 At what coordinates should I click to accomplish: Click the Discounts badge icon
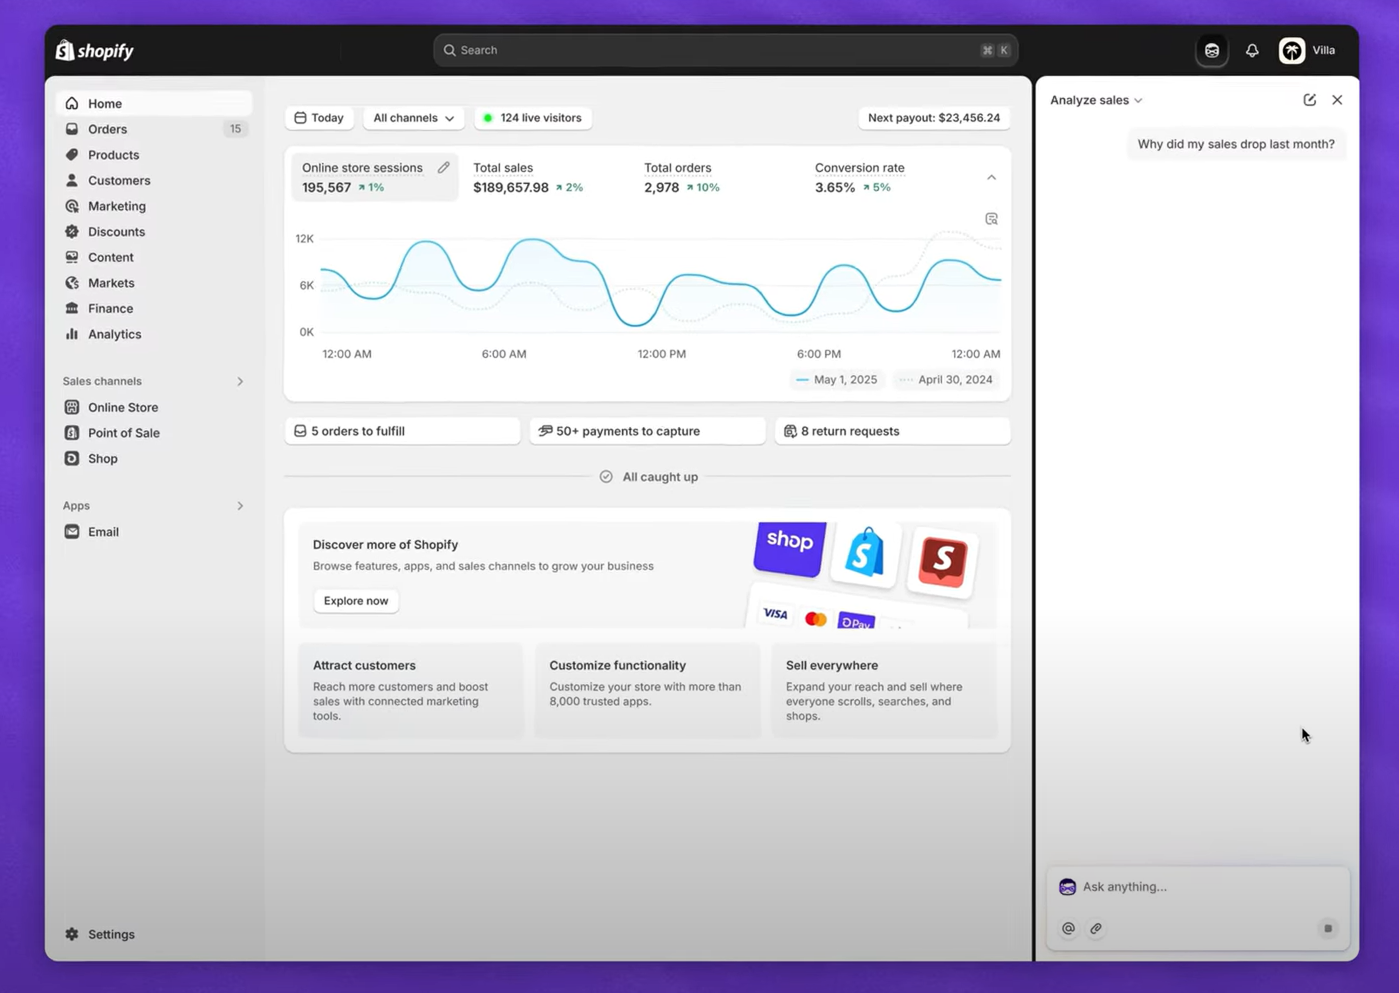(x=72, y=231)
